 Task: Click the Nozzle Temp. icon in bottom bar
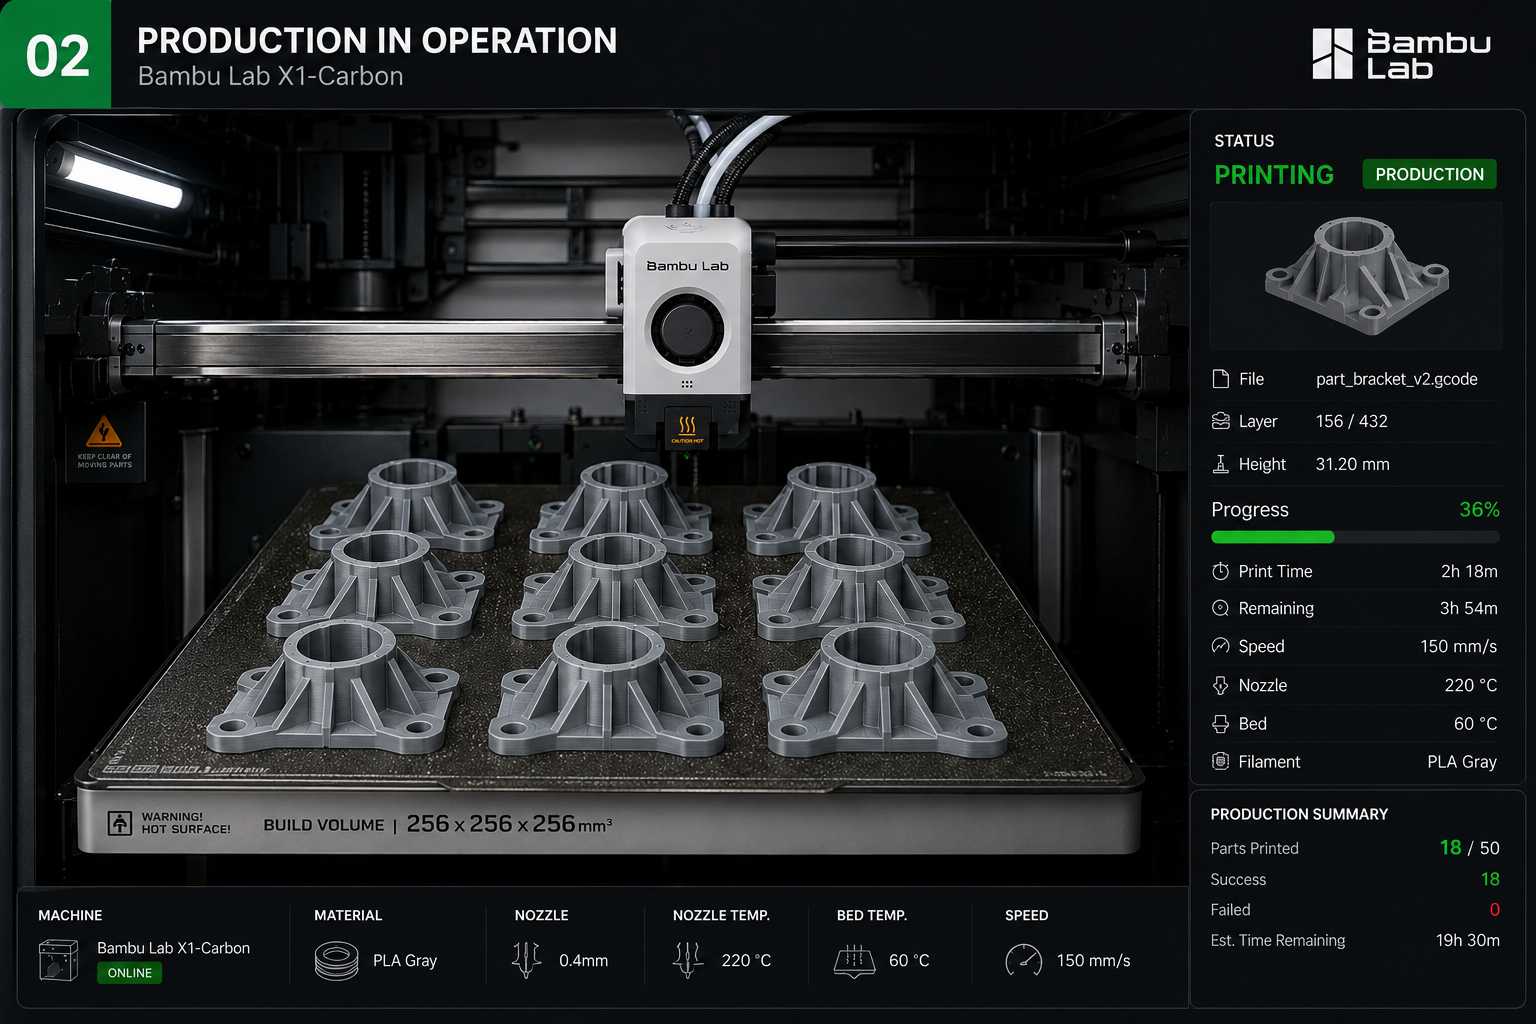click(688, 960)
